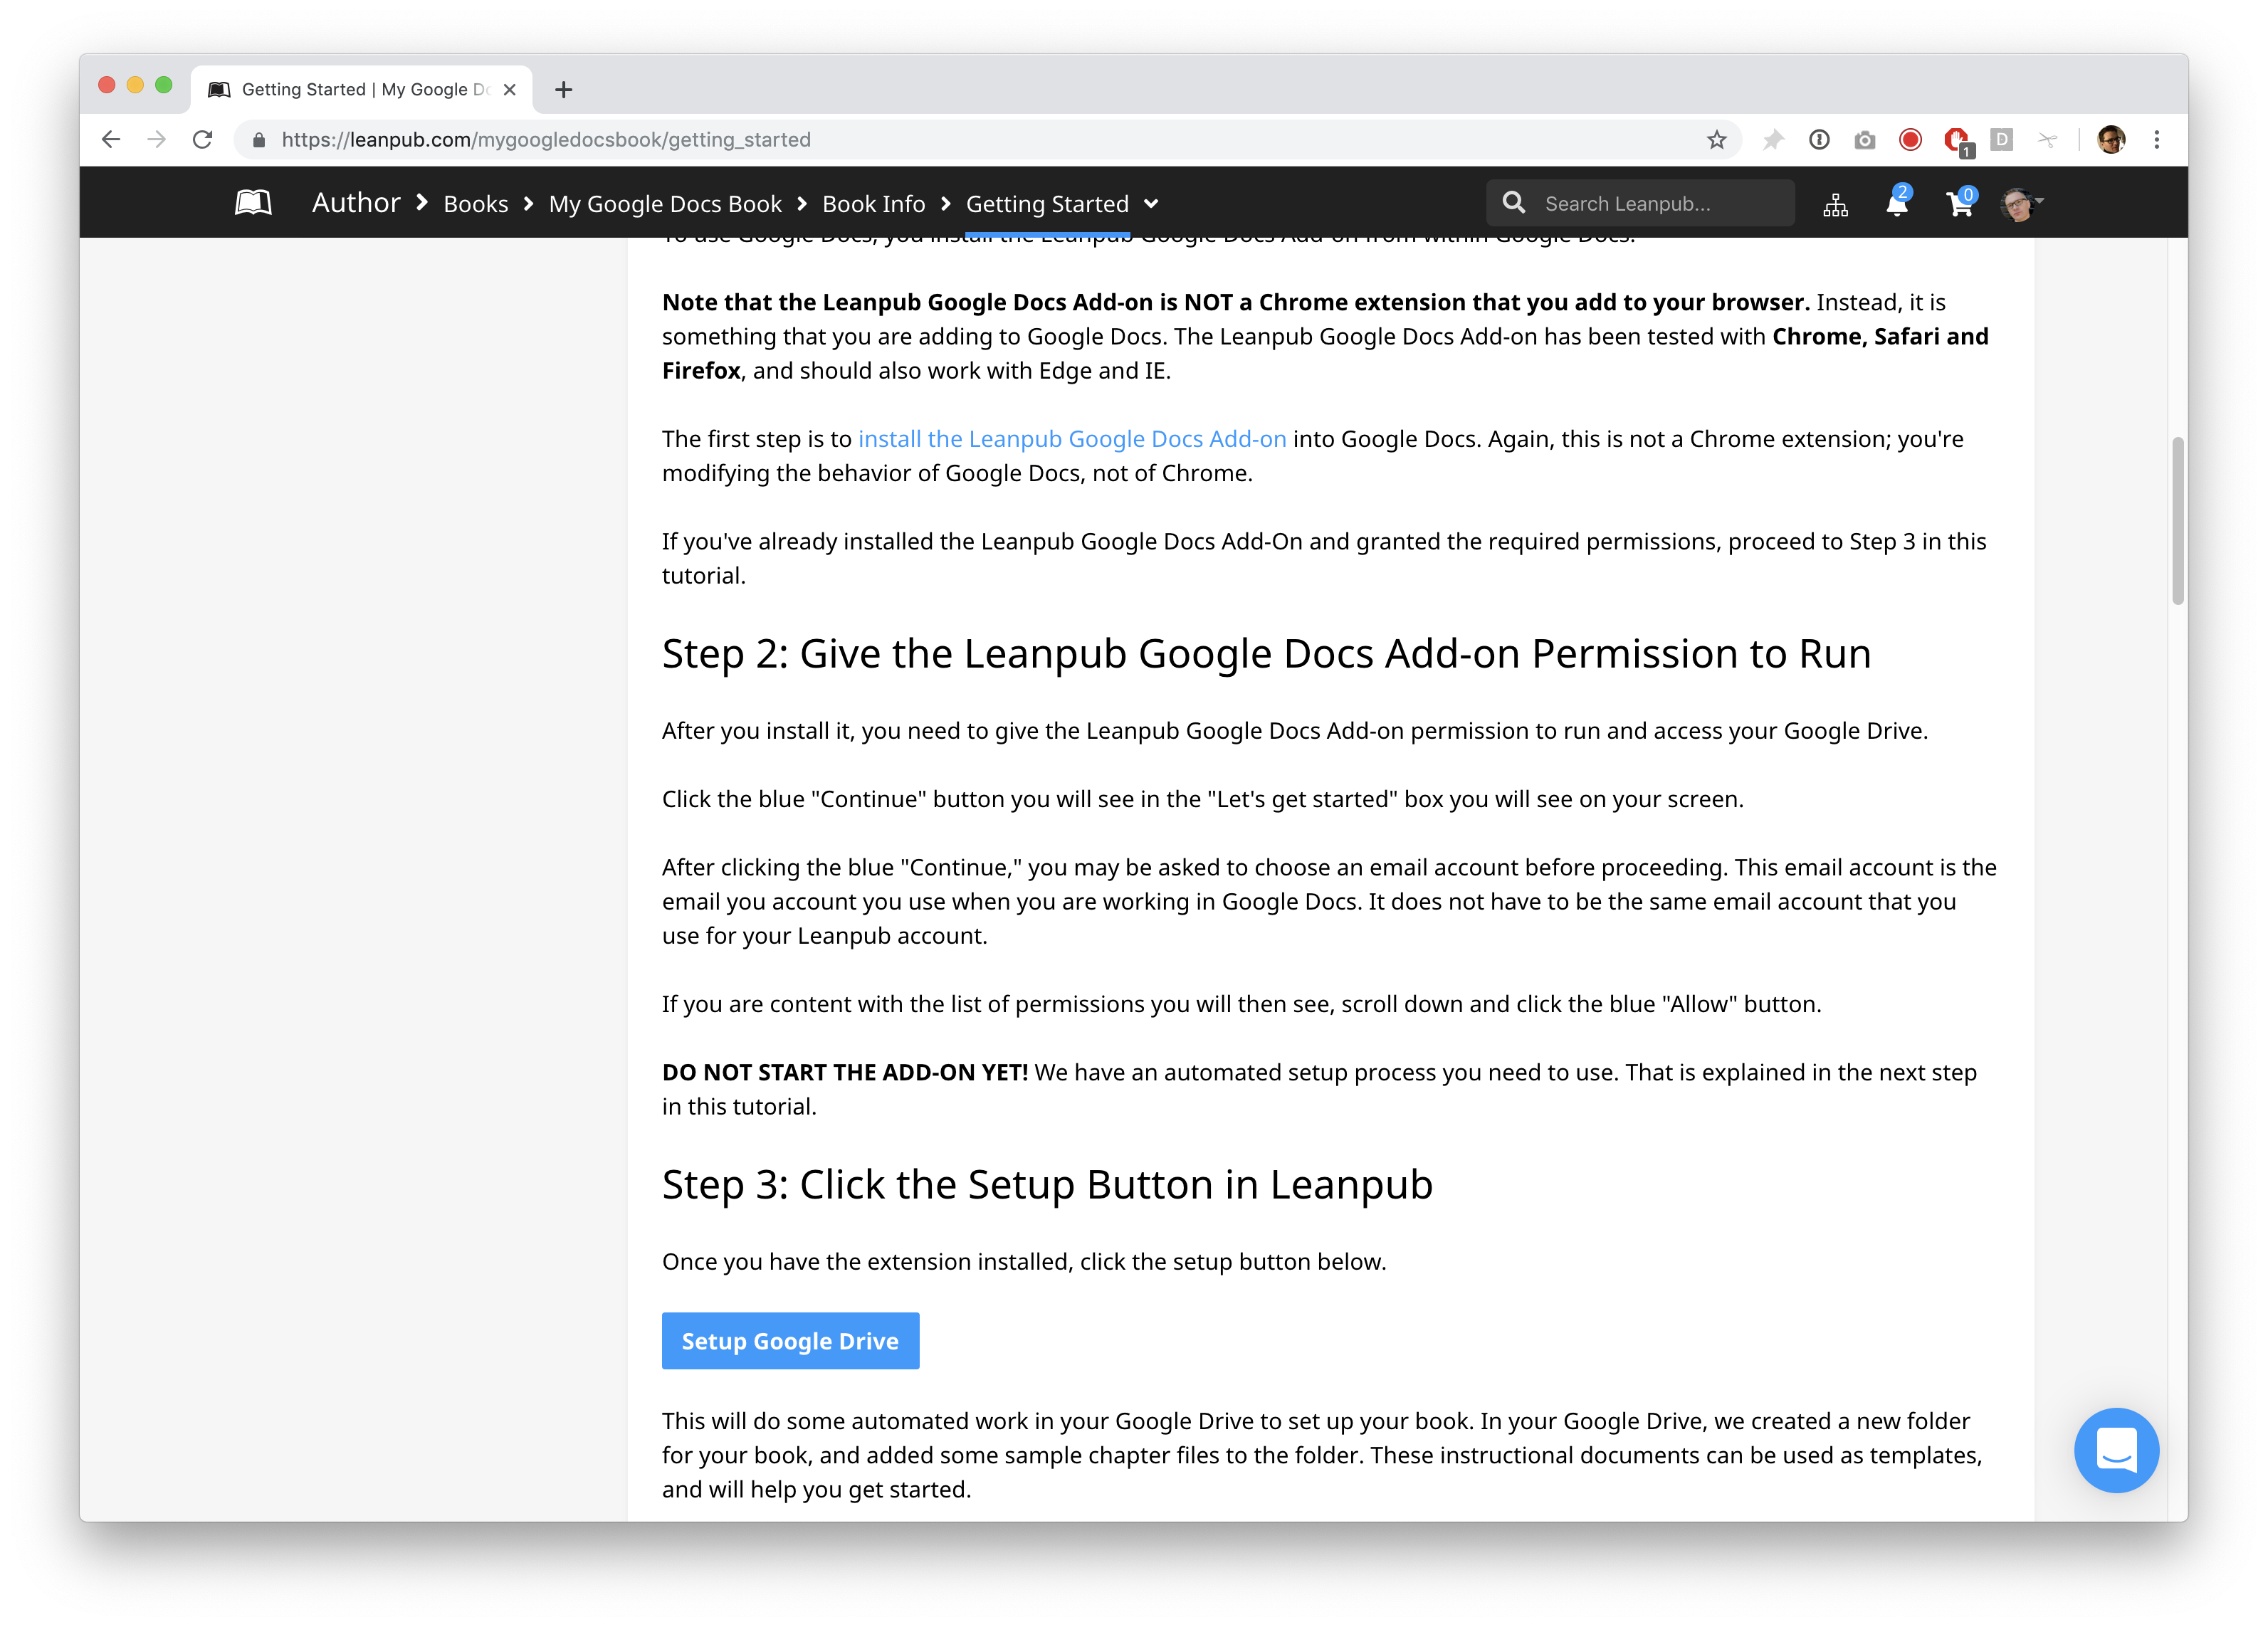Select the Book Info breadcrumb
Image resolution: width=2268 pixels, height=1627 pixels.
tap(873, 204)
